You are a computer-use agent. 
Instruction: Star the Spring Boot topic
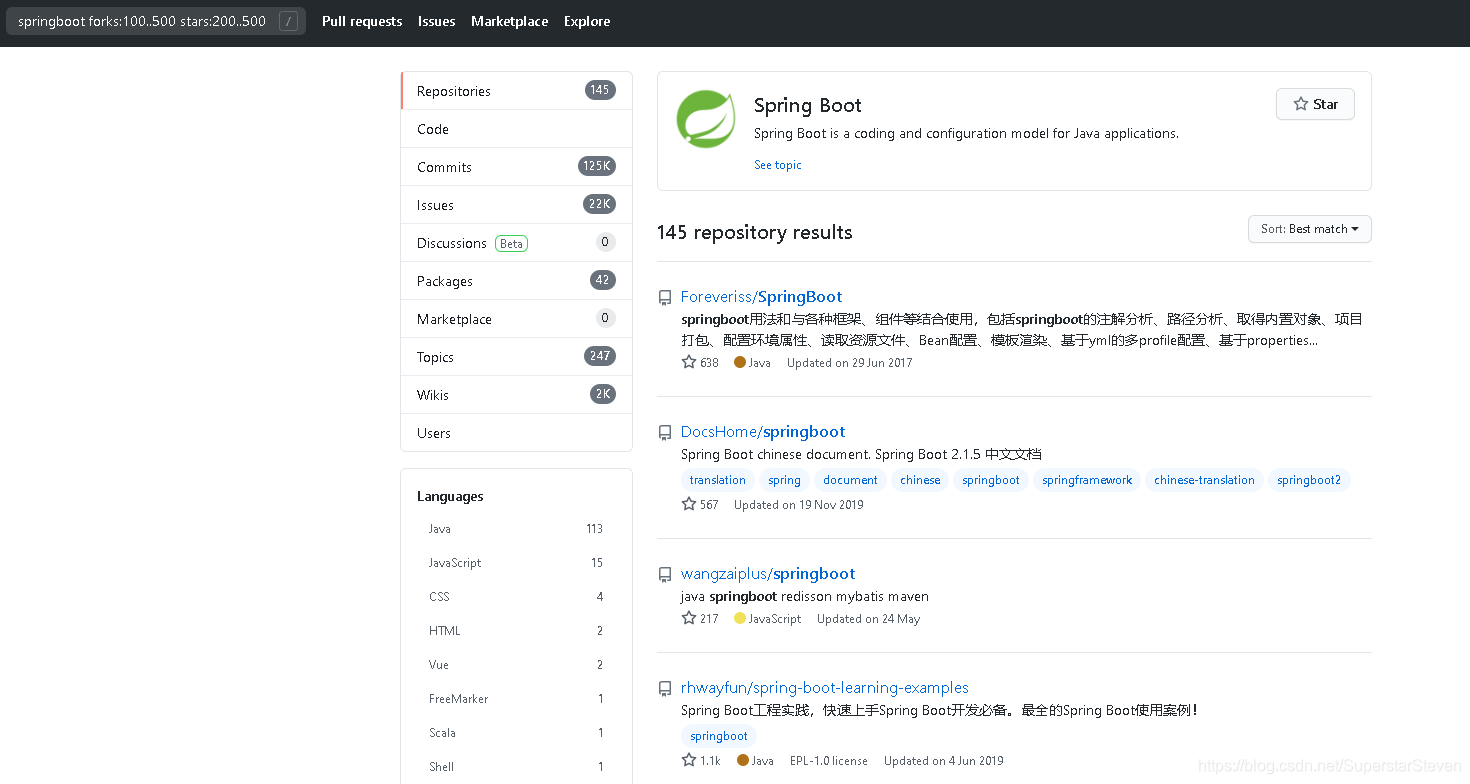1315,104
